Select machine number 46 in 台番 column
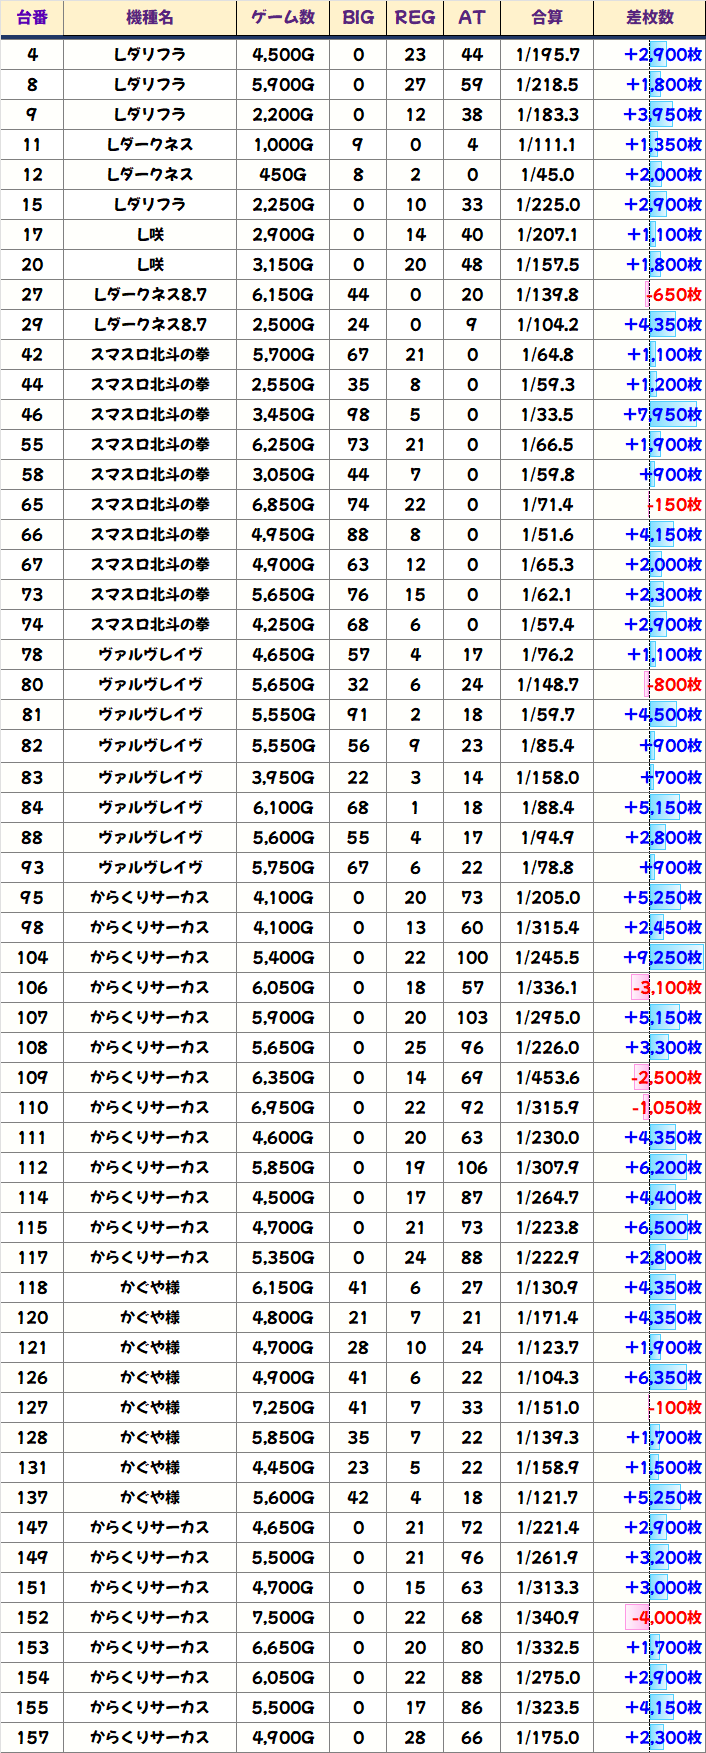 [32, 415]
